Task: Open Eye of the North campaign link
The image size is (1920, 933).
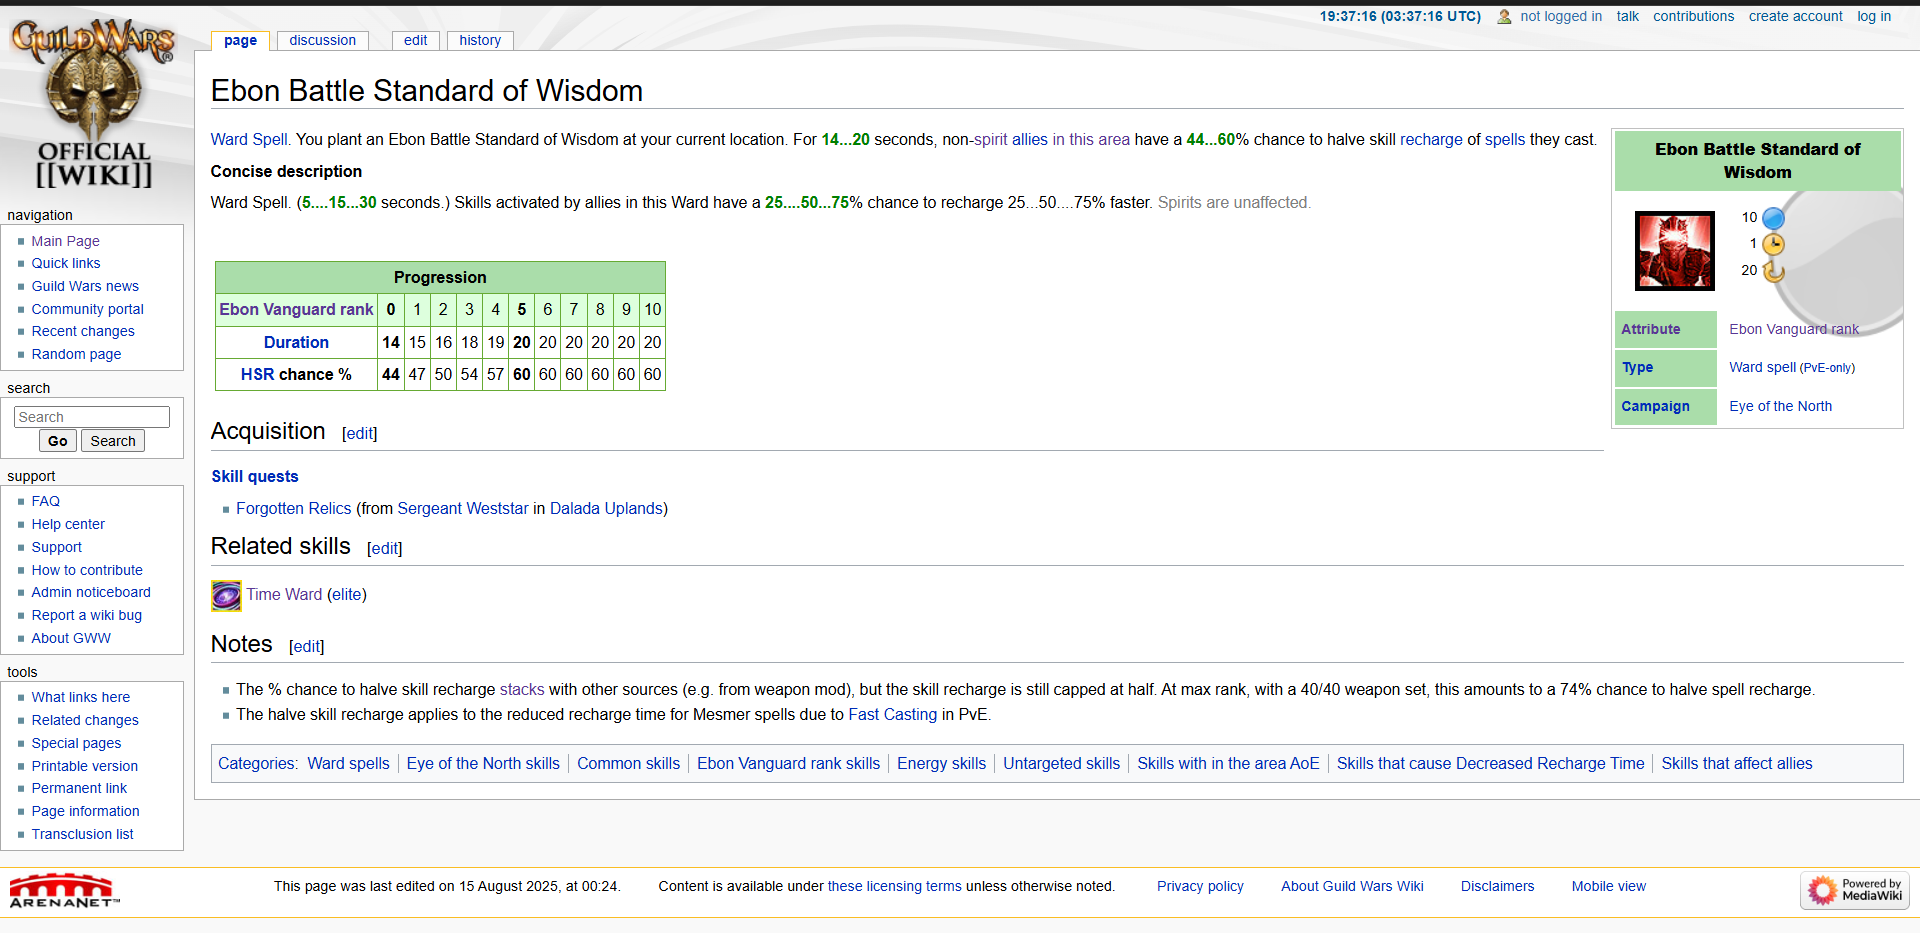Action: pos(1781,406)
